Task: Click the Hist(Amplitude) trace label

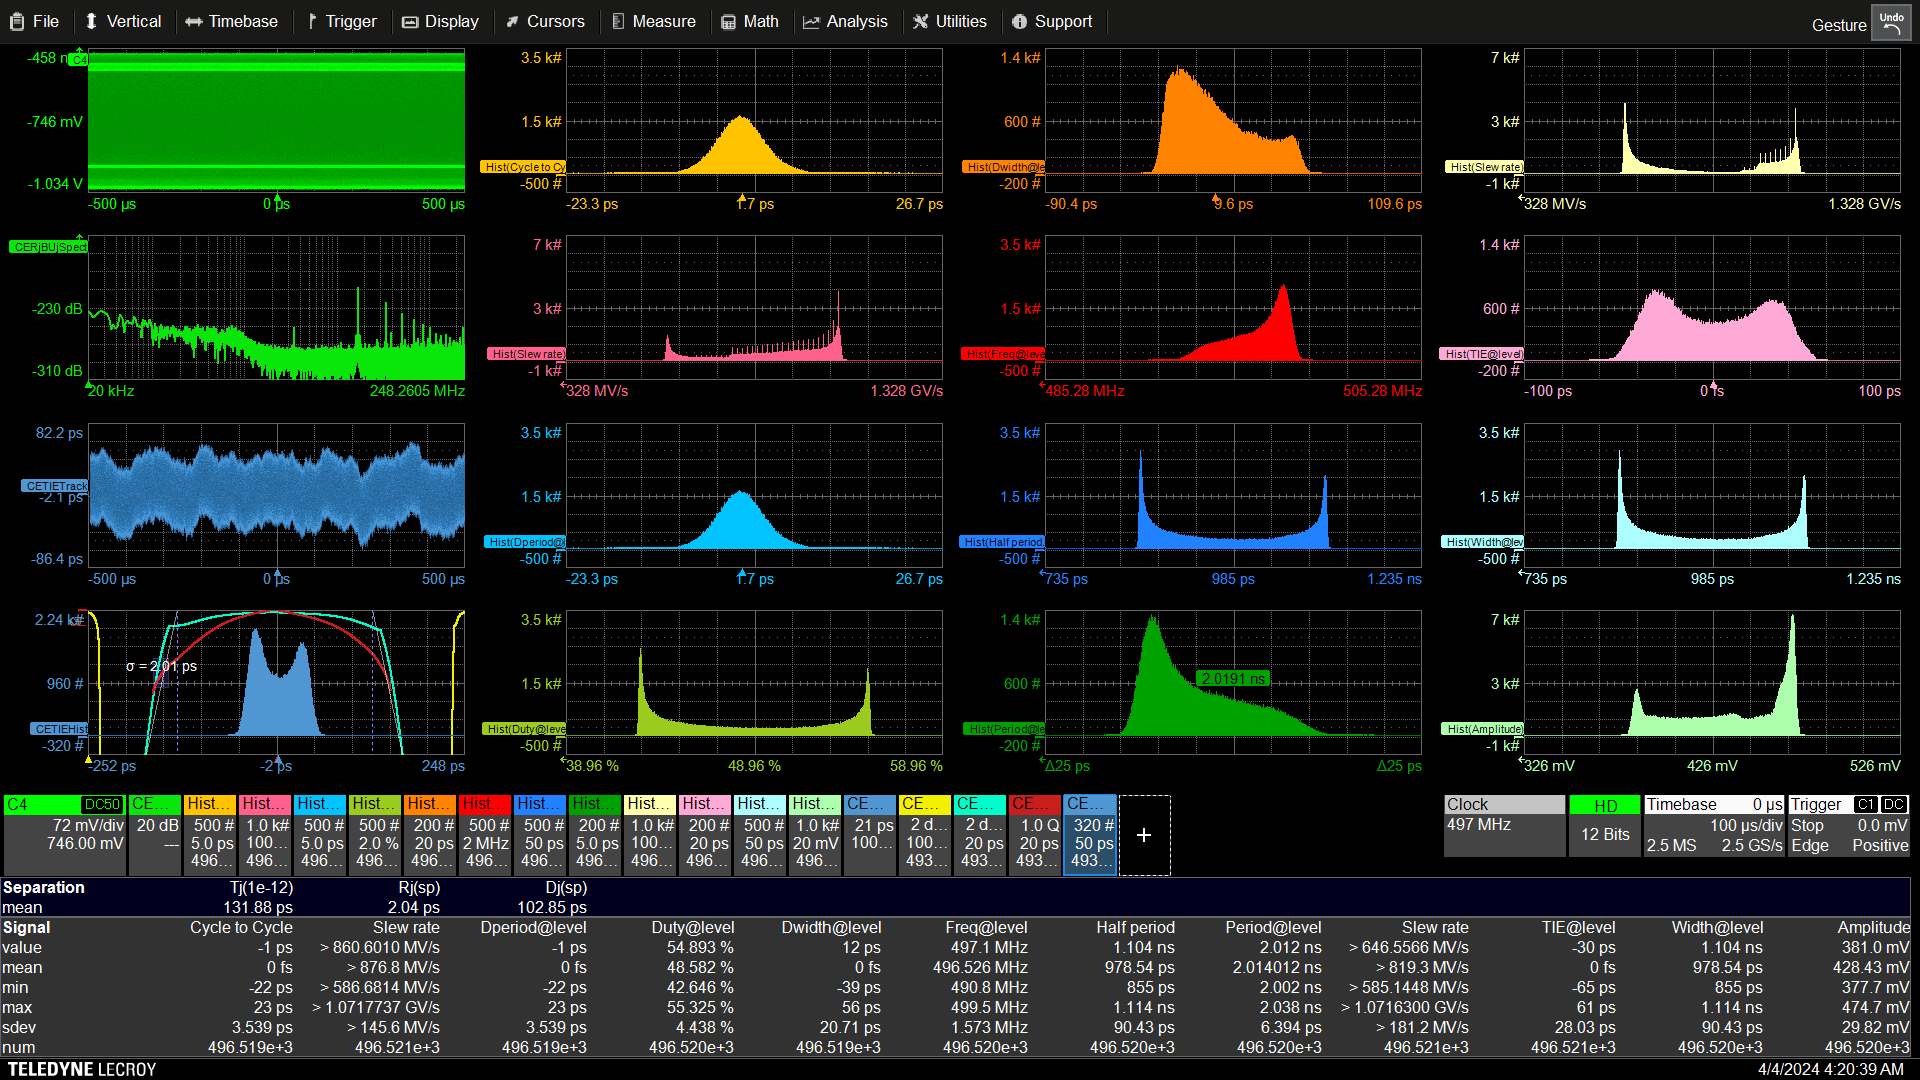Action: 1484,729
